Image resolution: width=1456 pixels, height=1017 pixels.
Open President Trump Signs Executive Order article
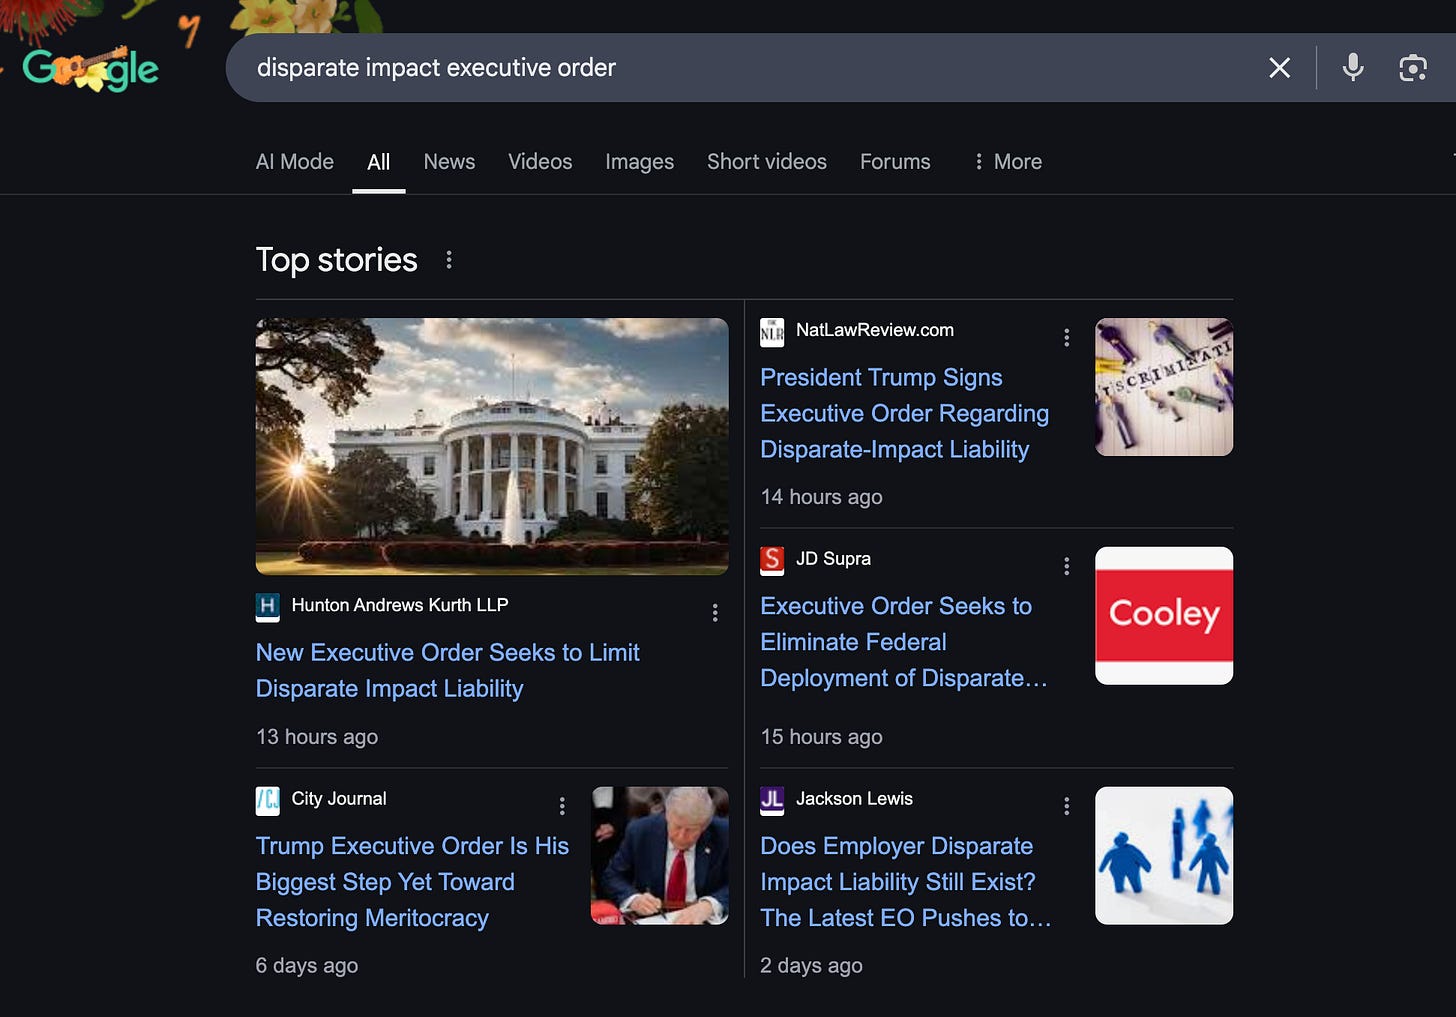point(904,413)
